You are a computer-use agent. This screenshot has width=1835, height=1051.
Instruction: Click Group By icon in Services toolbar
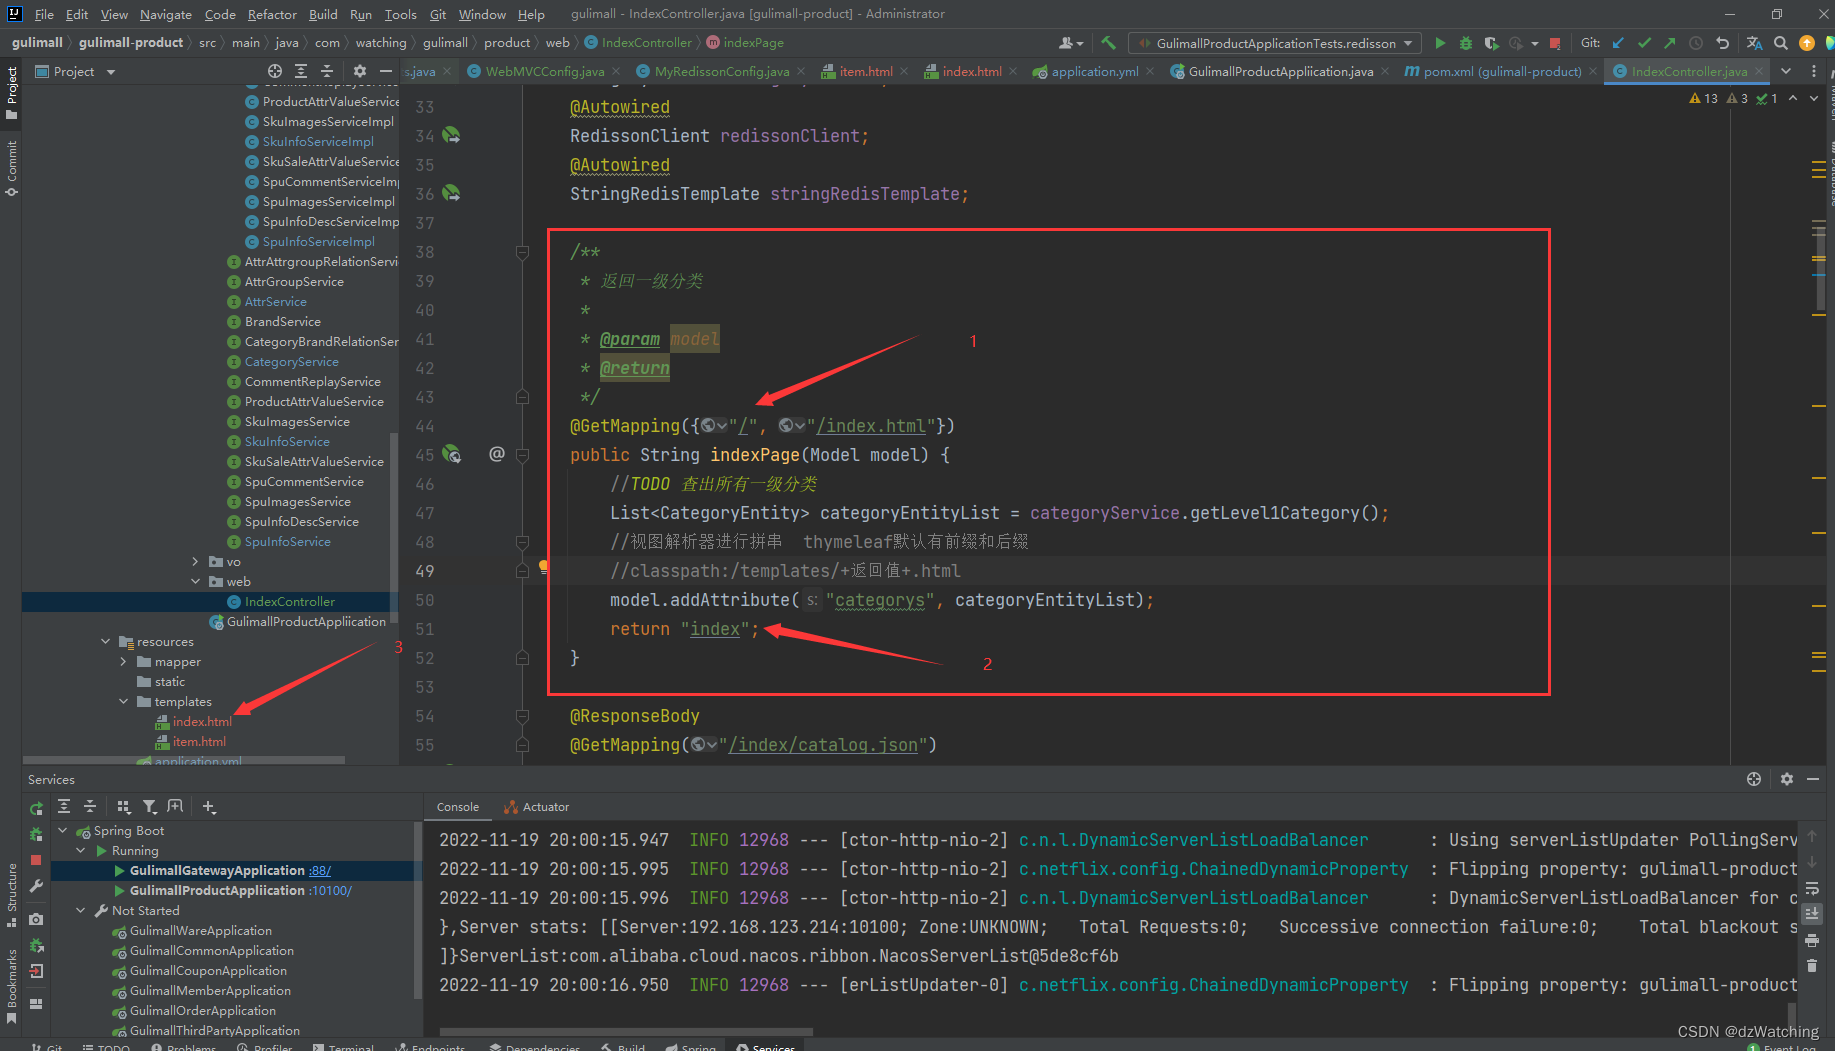pyautogui.click(x=124, y=807)
